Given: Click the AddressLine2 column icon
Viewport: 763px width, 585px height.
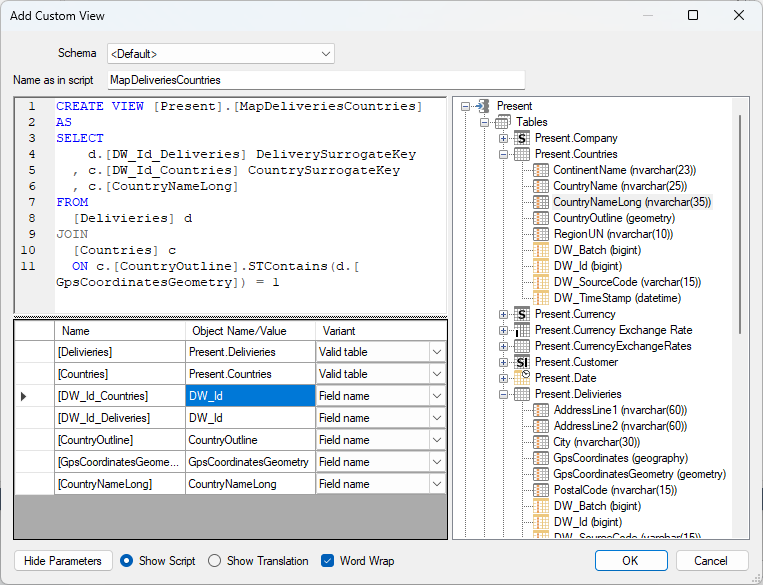Looking at the screenshot, I should coord(541,426).
